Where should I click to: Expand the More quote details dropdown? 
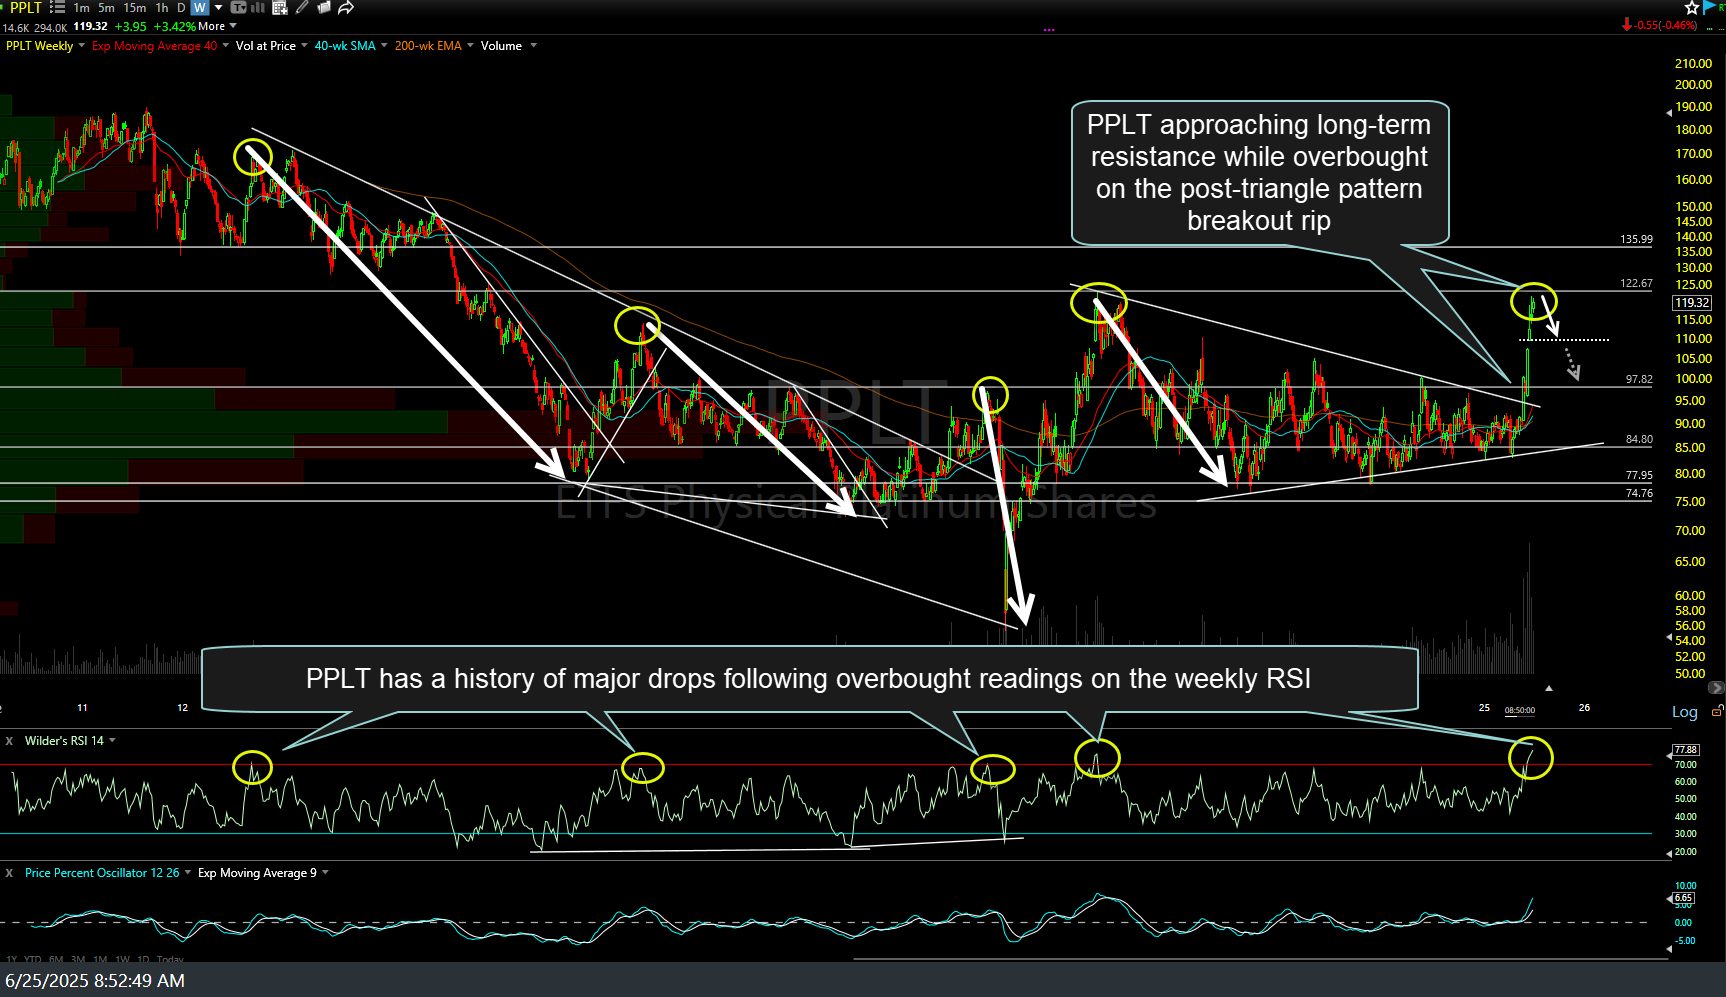[x=217, y=26]
